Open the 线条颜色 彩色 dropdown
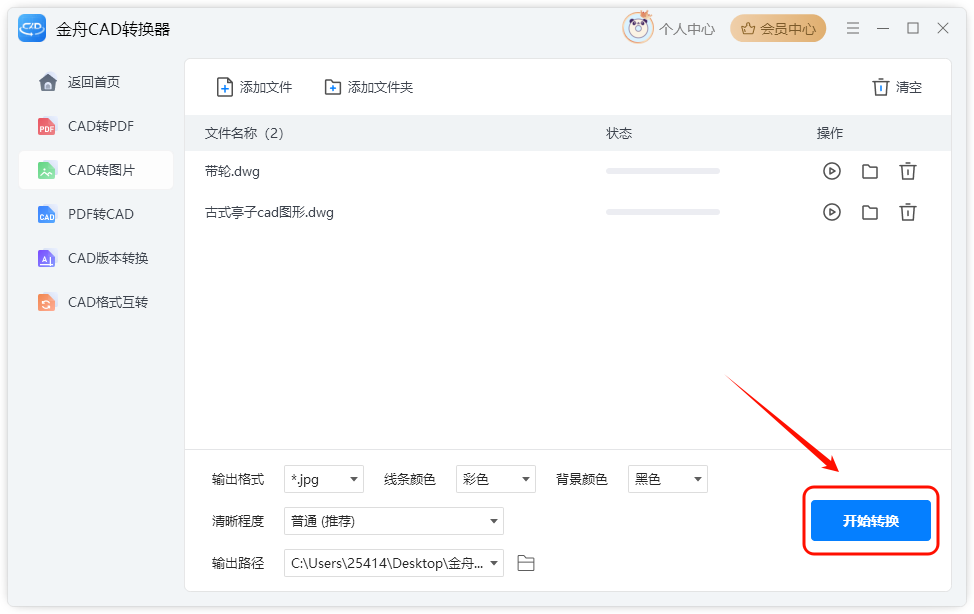974x614 pixels. (496, 479)
